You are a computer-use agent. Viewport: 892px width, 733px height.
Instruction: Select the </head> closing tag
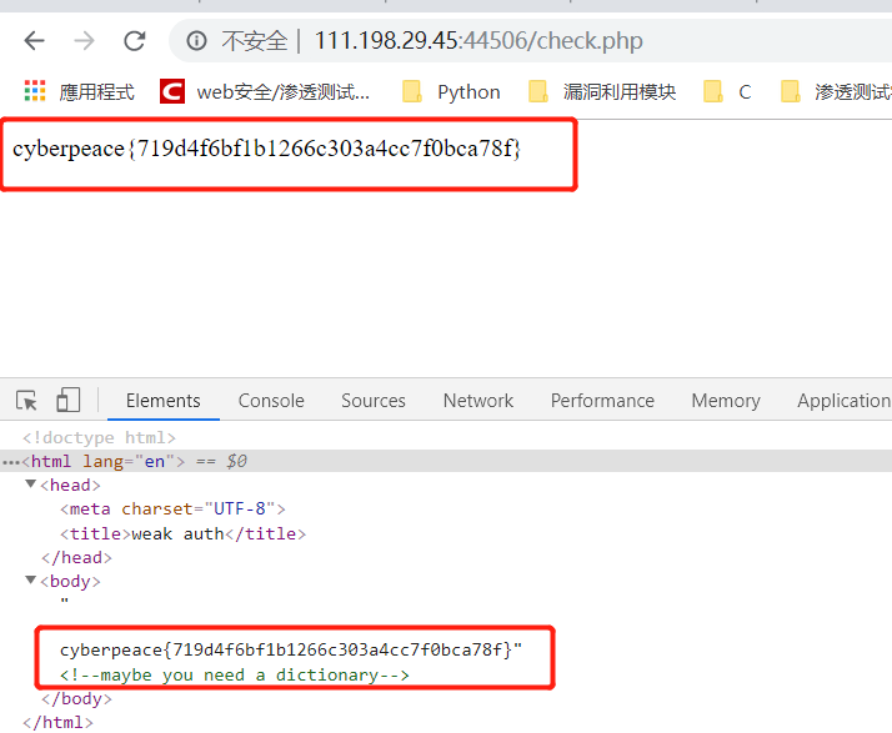(77, 558)
